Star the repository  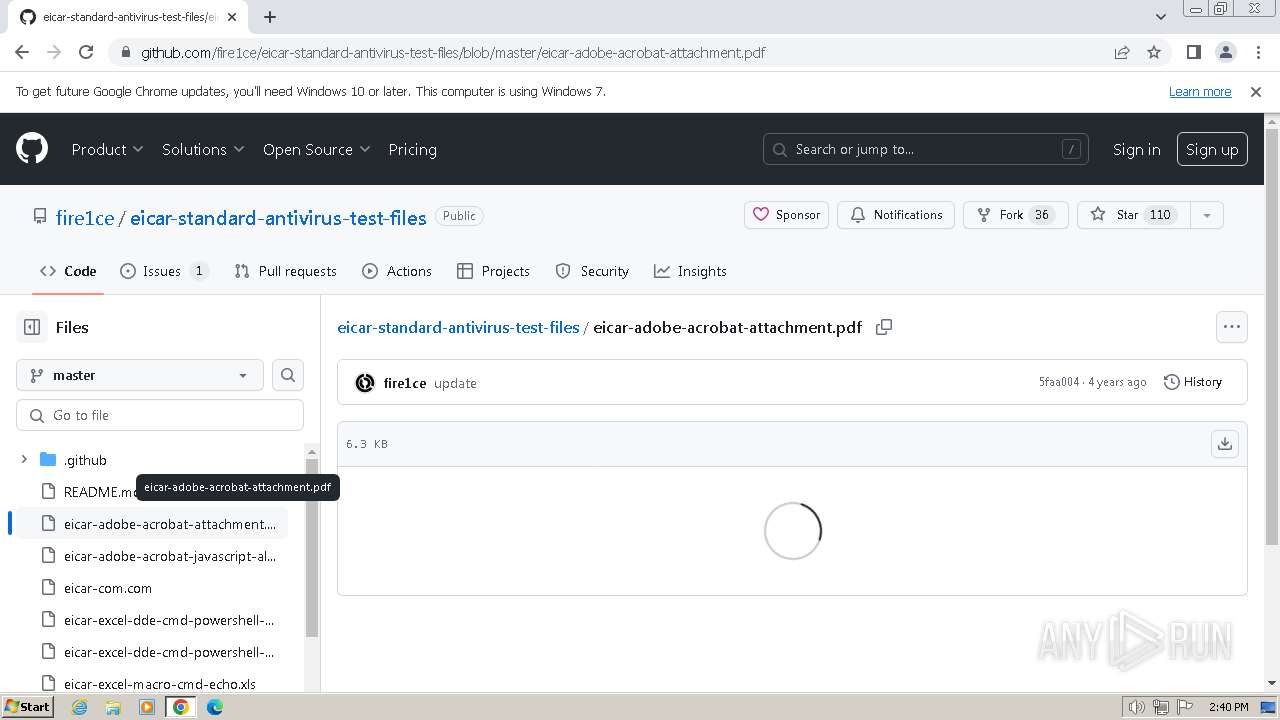pyautogui.click(x=1134, y=215)
